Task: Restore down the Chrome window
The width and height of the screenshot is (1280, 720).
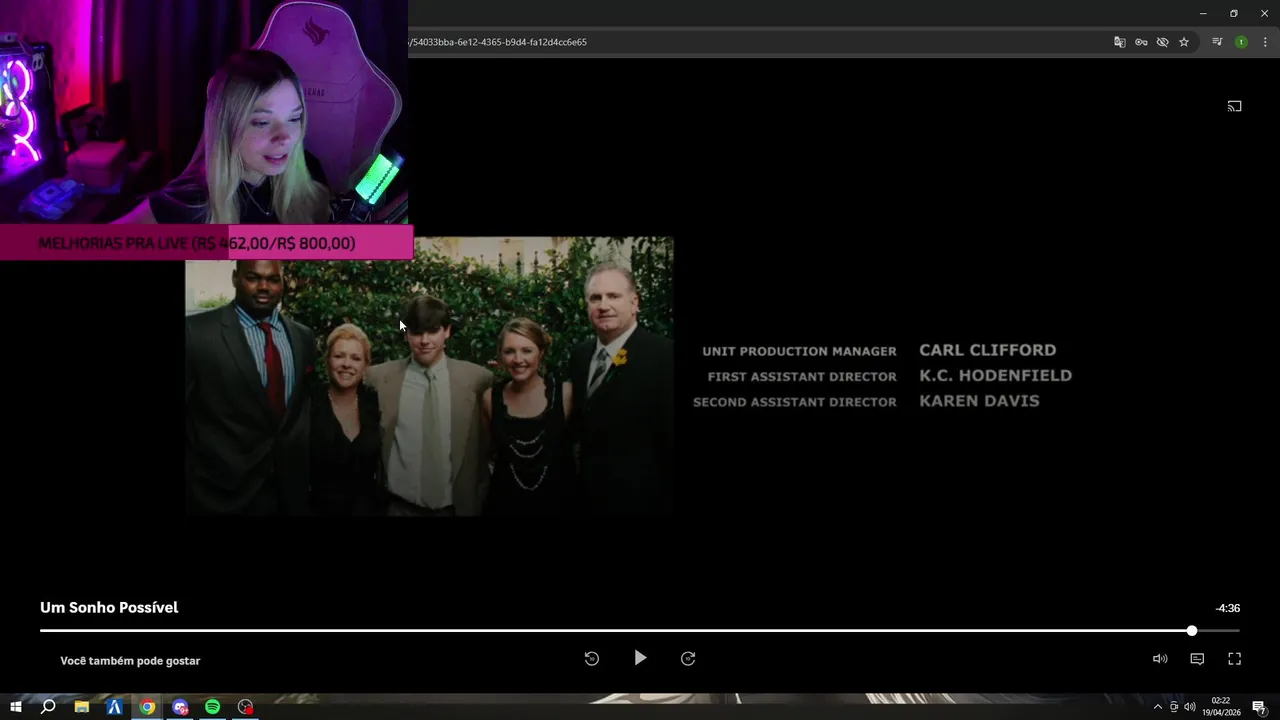Action: click(x=1234, y=13)
